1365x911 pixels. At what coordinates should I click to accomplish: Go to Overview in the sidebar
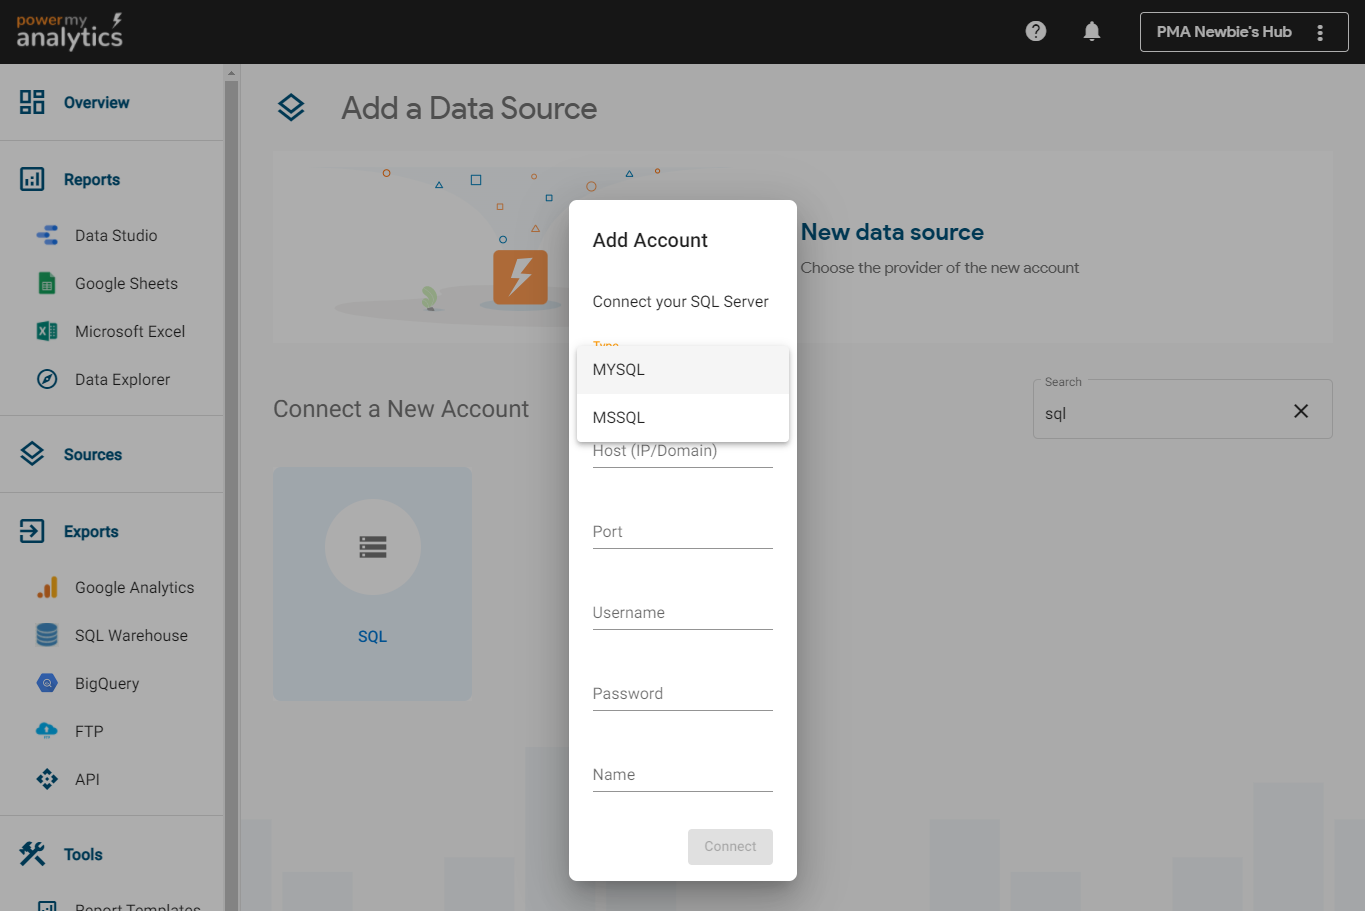coord(96,103)
